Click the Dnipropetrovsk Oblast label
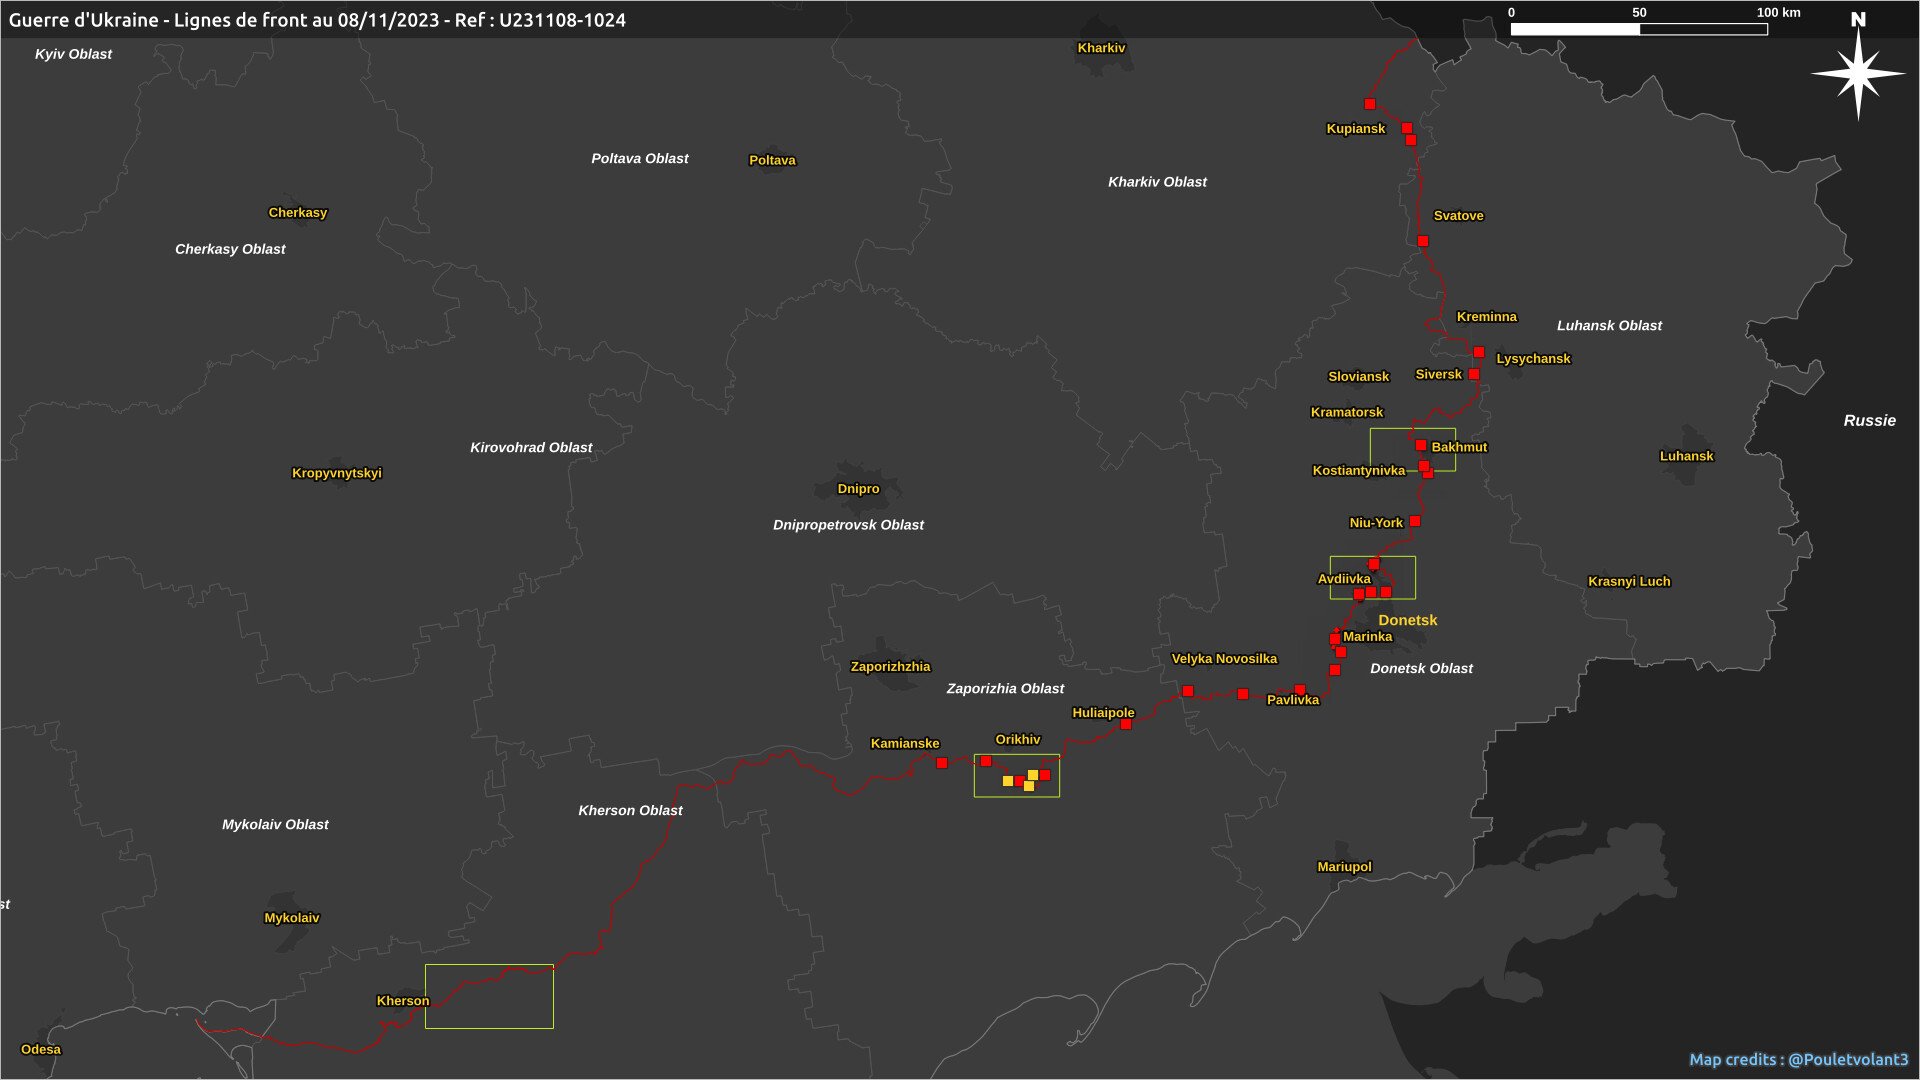The width and height of the screenshot is (1920, 1080). pyautogui.click(x=848, y=524)
